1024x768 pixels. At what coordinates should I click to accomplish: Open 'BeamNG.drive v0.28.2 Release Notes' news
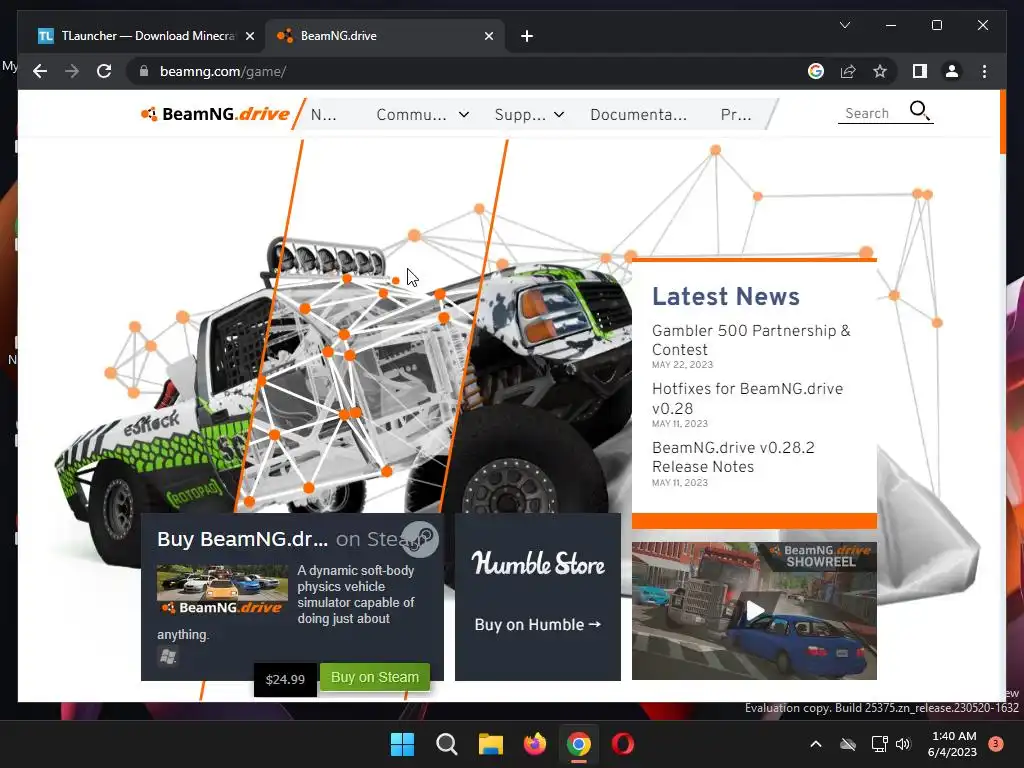[x=733, y=457]
